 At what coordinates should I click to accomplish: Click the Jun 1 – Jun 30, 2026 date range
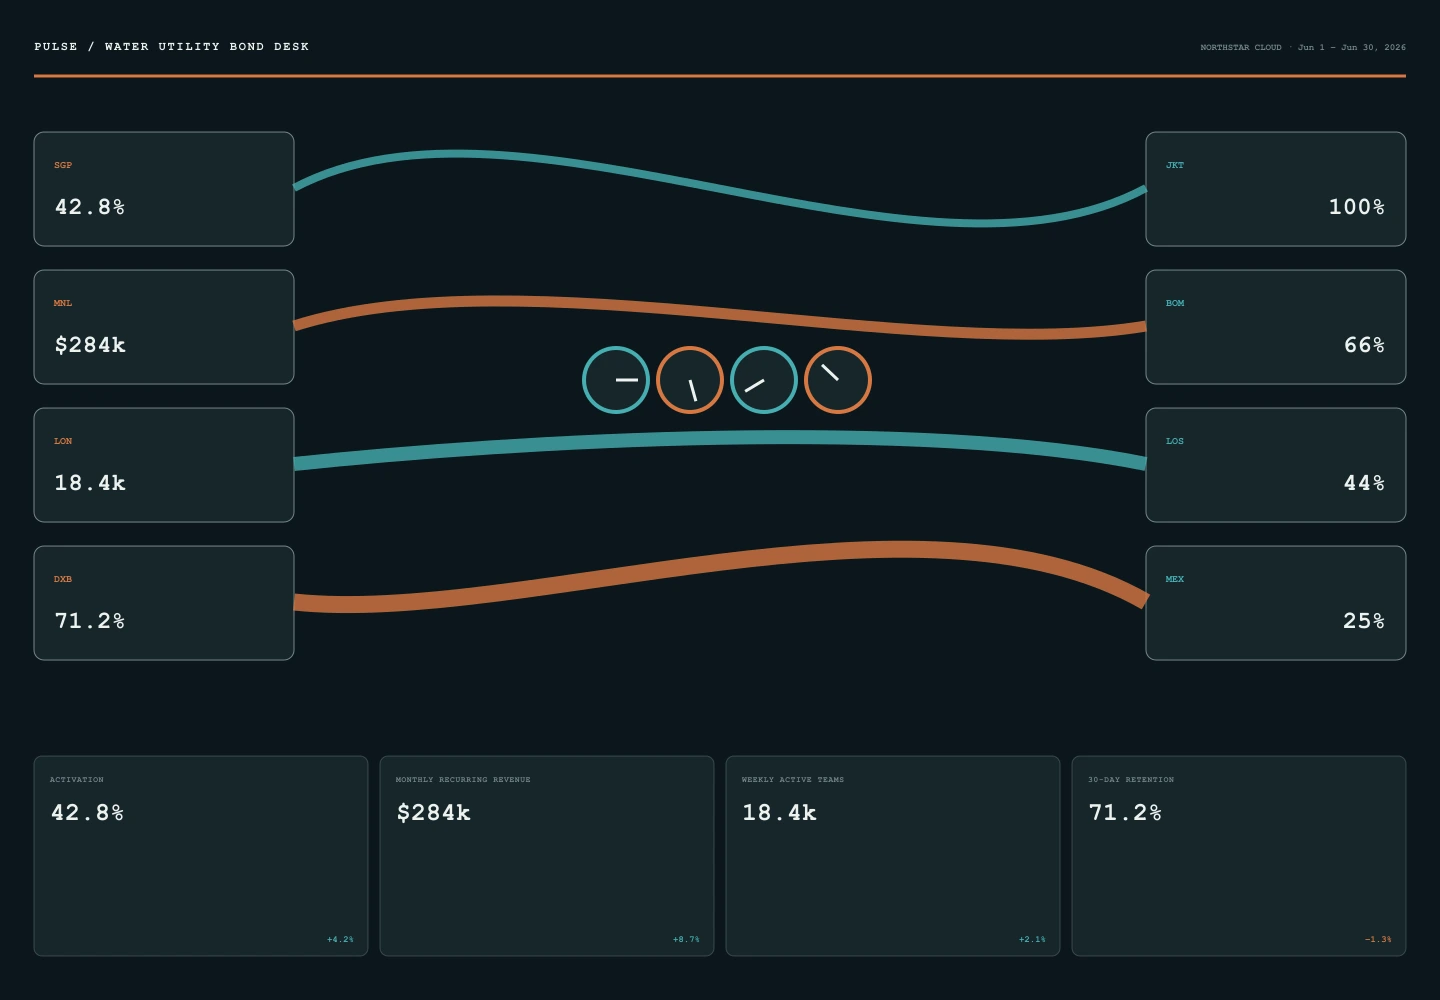pos(1352,47)
